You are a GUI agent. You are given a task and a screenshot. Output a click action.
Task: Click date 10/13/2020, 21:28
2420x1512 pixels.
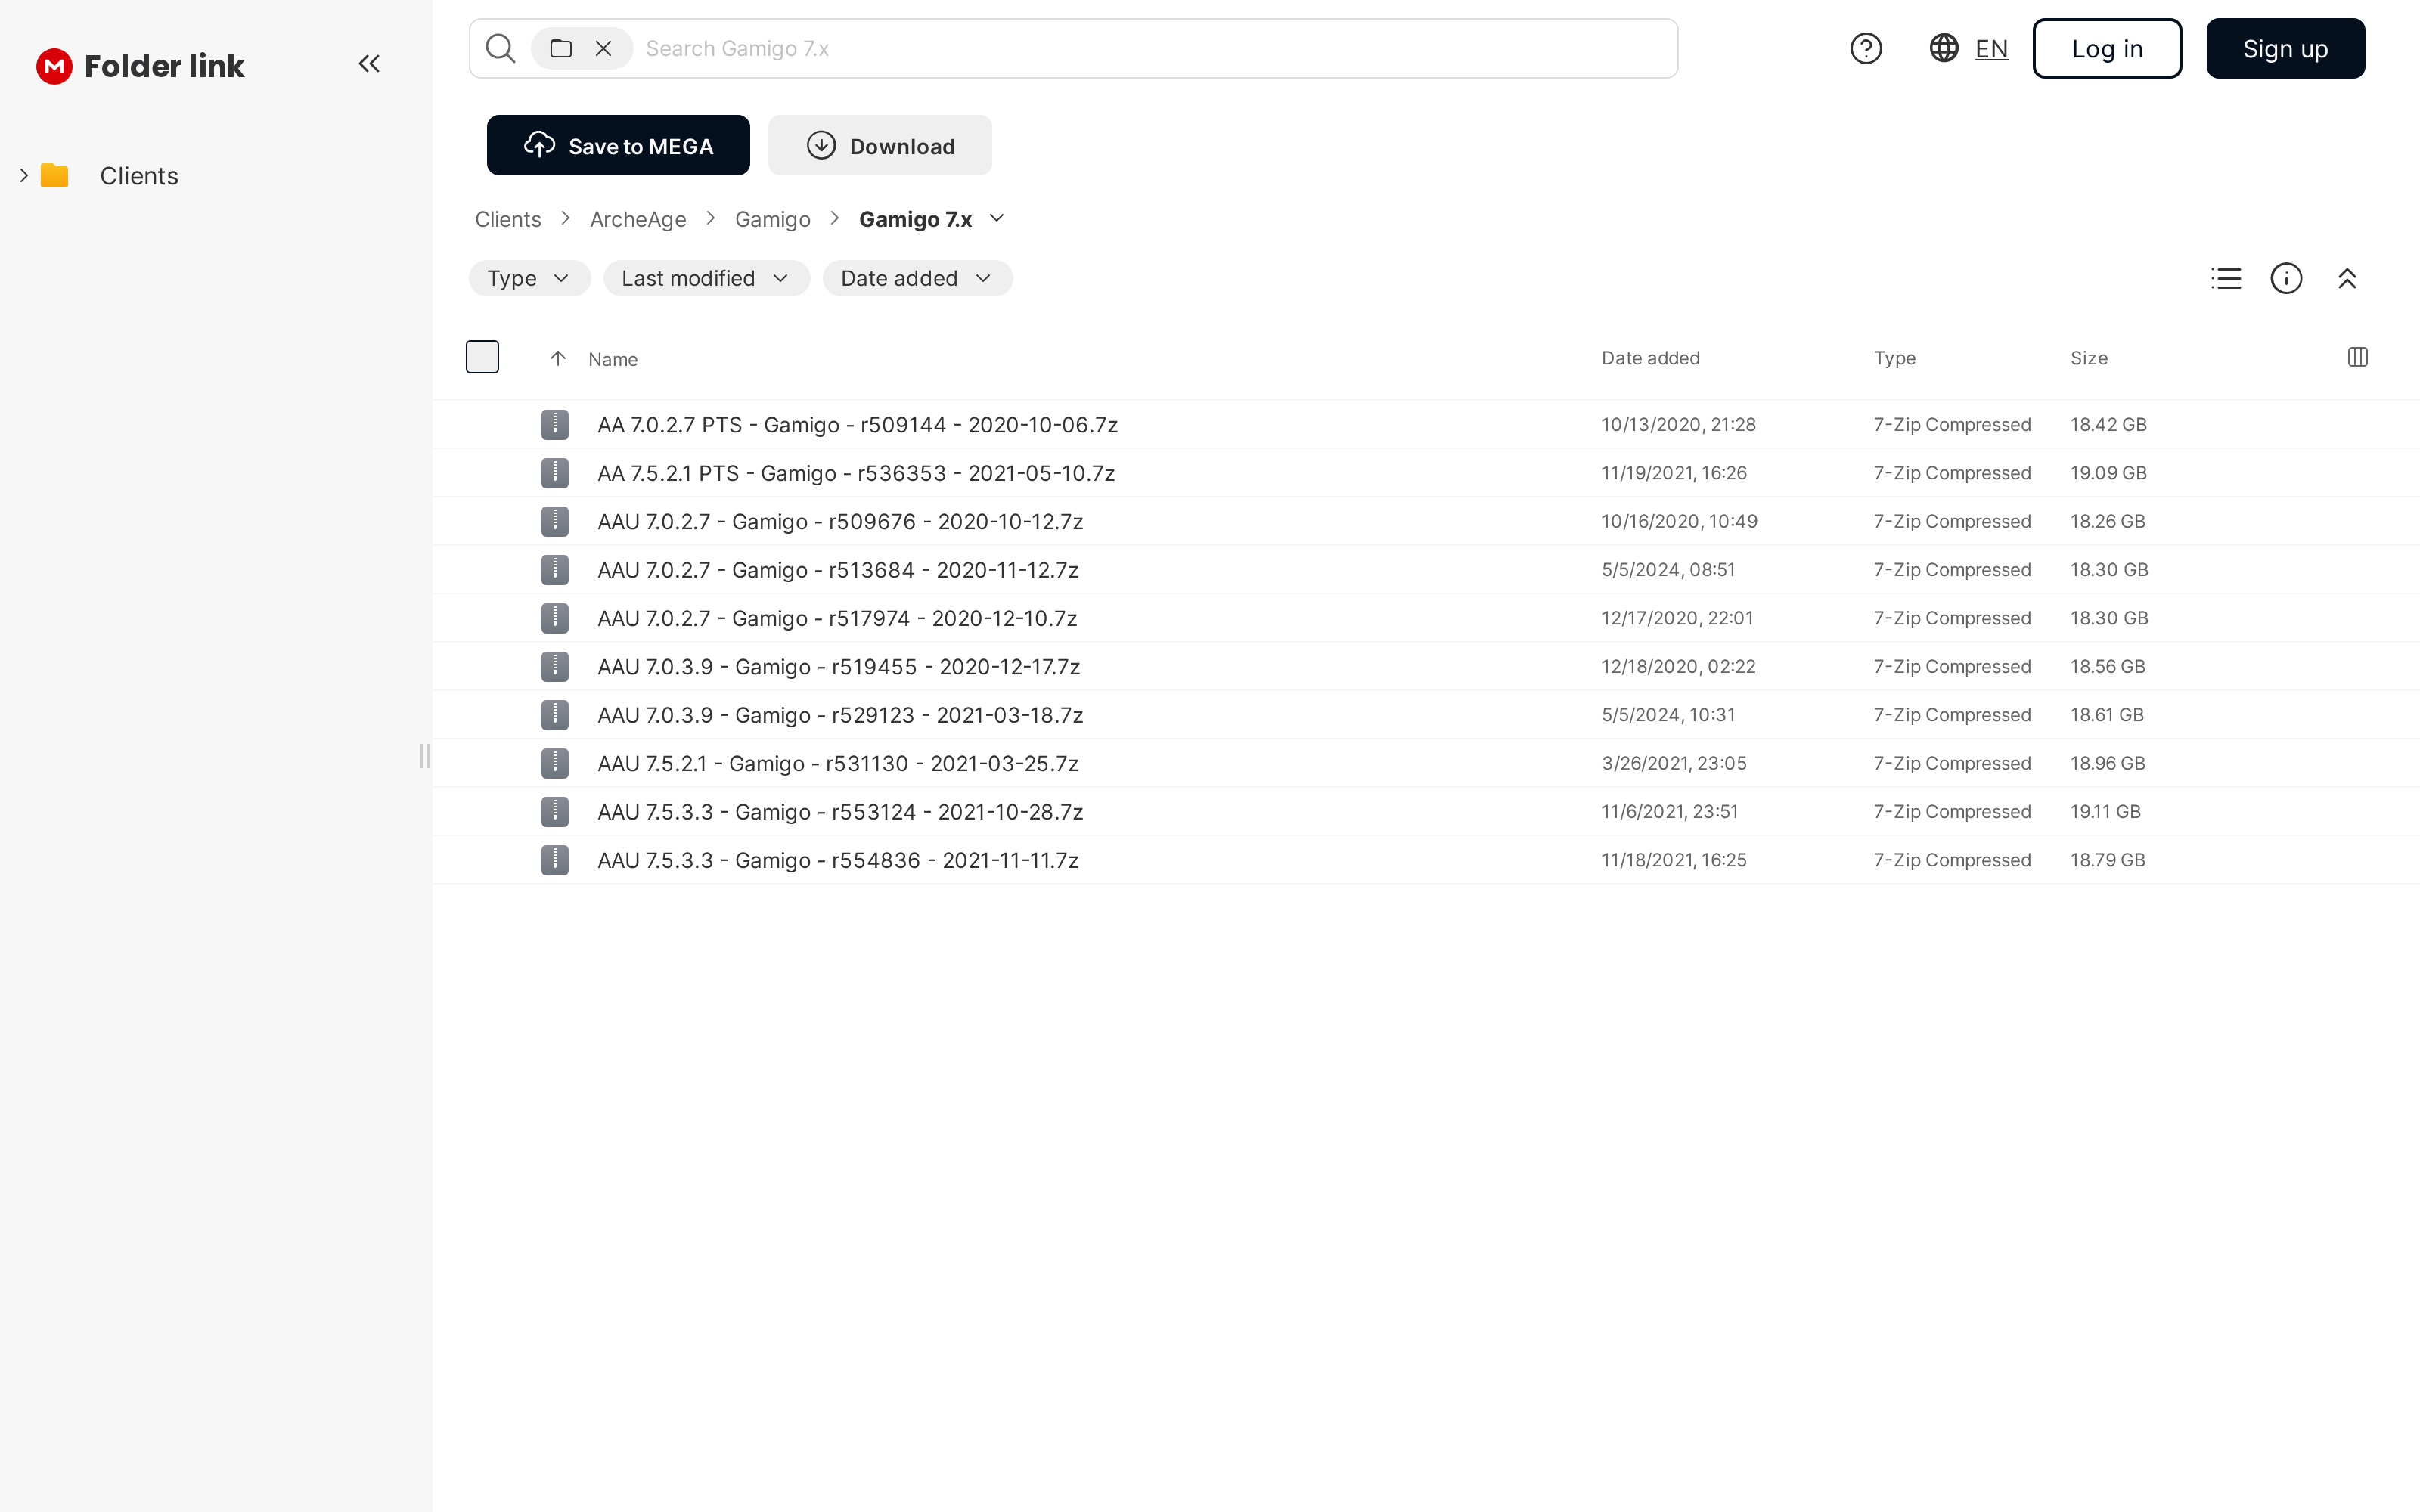1678,425
